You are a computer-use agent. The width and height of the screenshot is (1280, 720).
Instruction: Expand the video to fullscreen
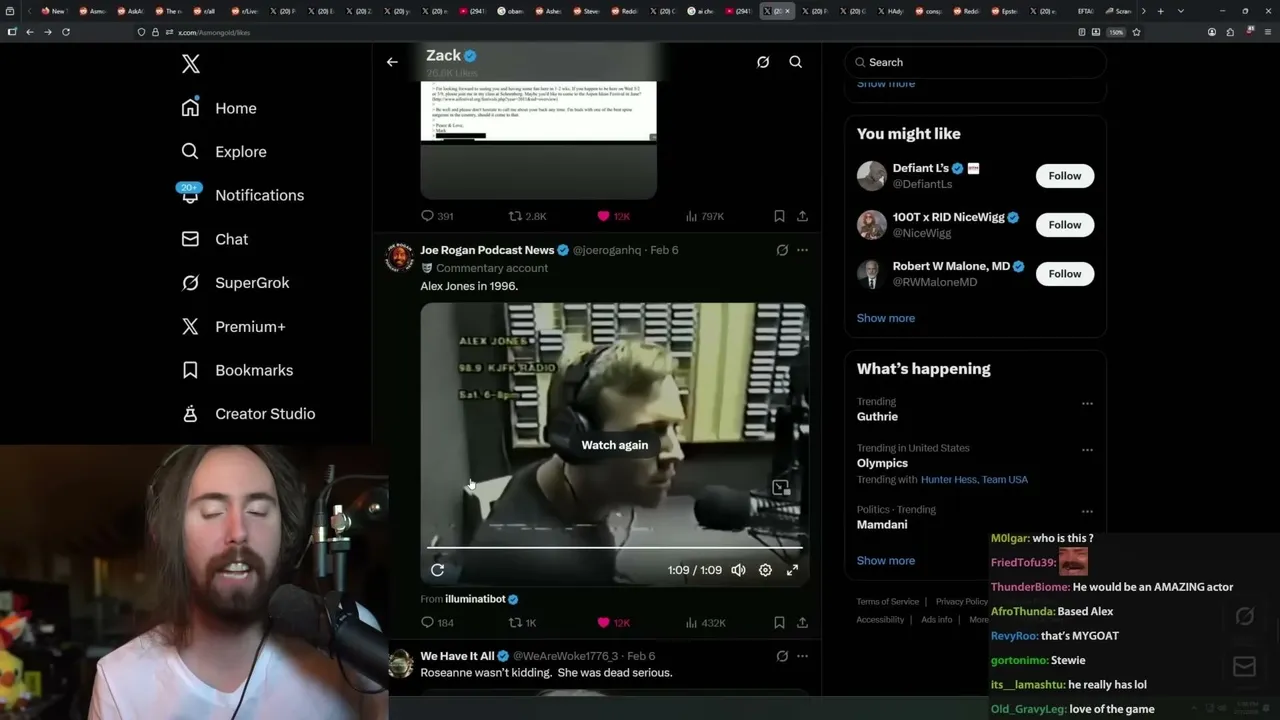[792, 570]
